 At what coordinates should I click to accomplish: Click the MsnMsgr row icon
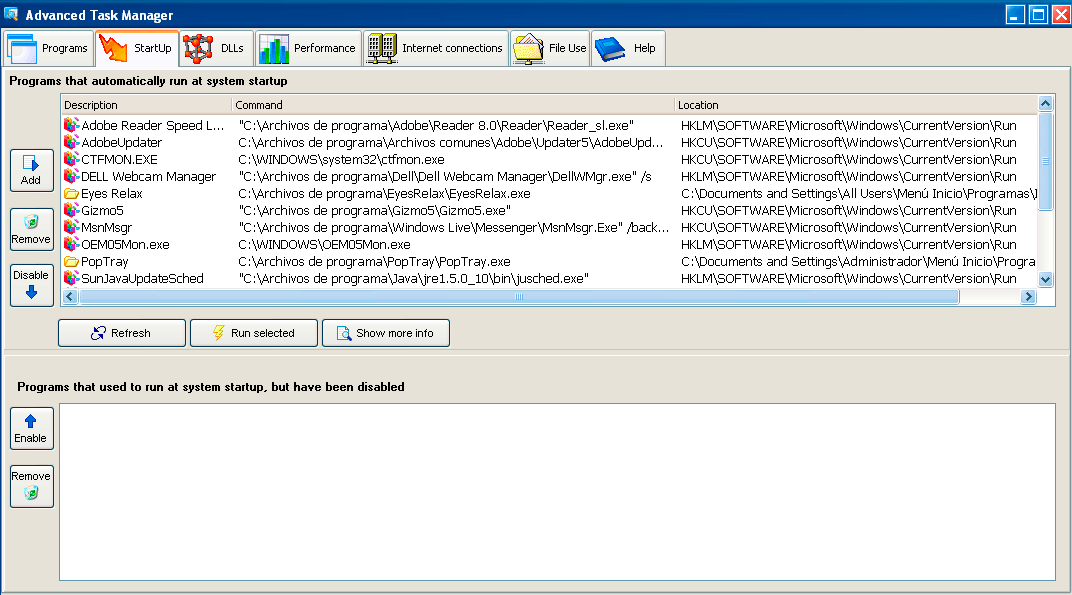coord(71,227)
